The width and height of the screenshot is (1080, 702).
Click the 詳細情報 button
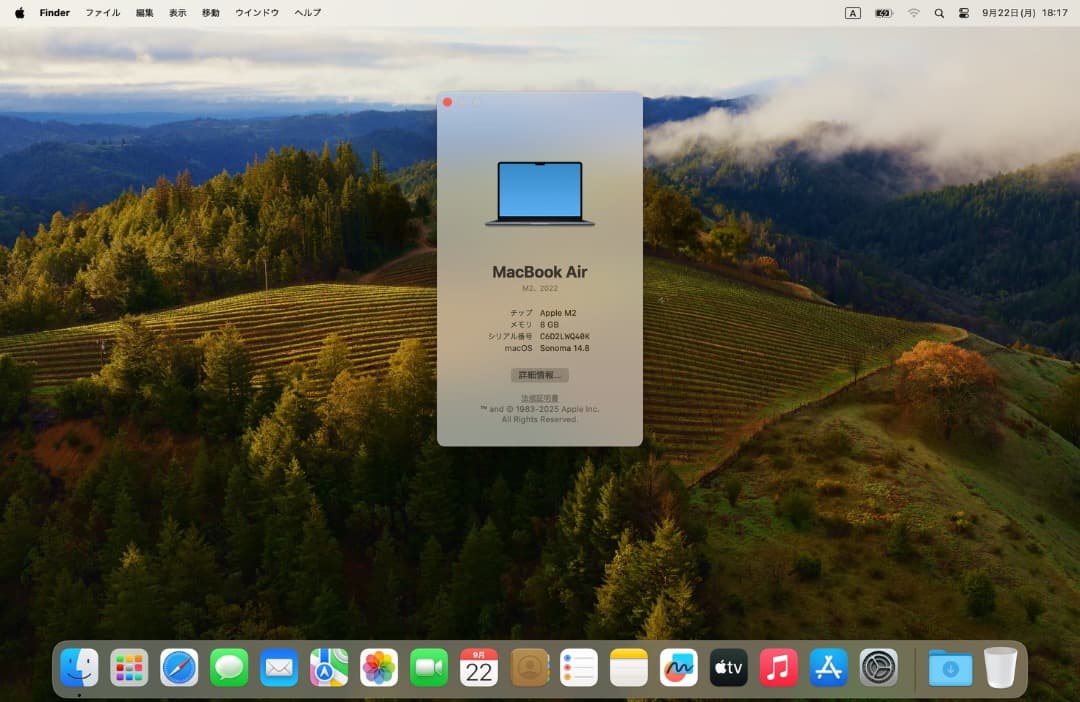(x=539, y=375)
